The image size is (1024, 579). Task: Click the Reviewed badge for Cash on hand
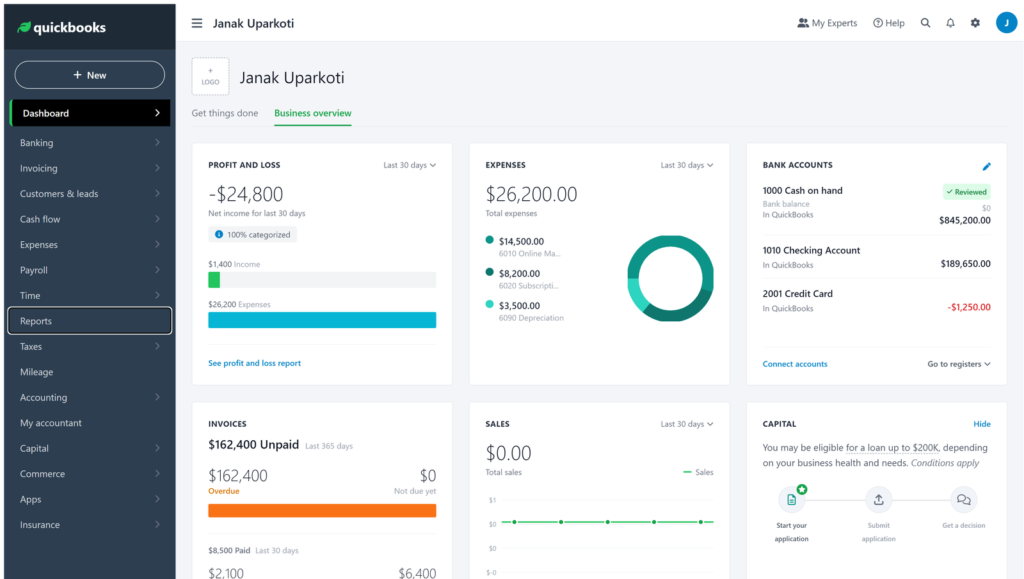pyautogui.click(x=967, y=192)
